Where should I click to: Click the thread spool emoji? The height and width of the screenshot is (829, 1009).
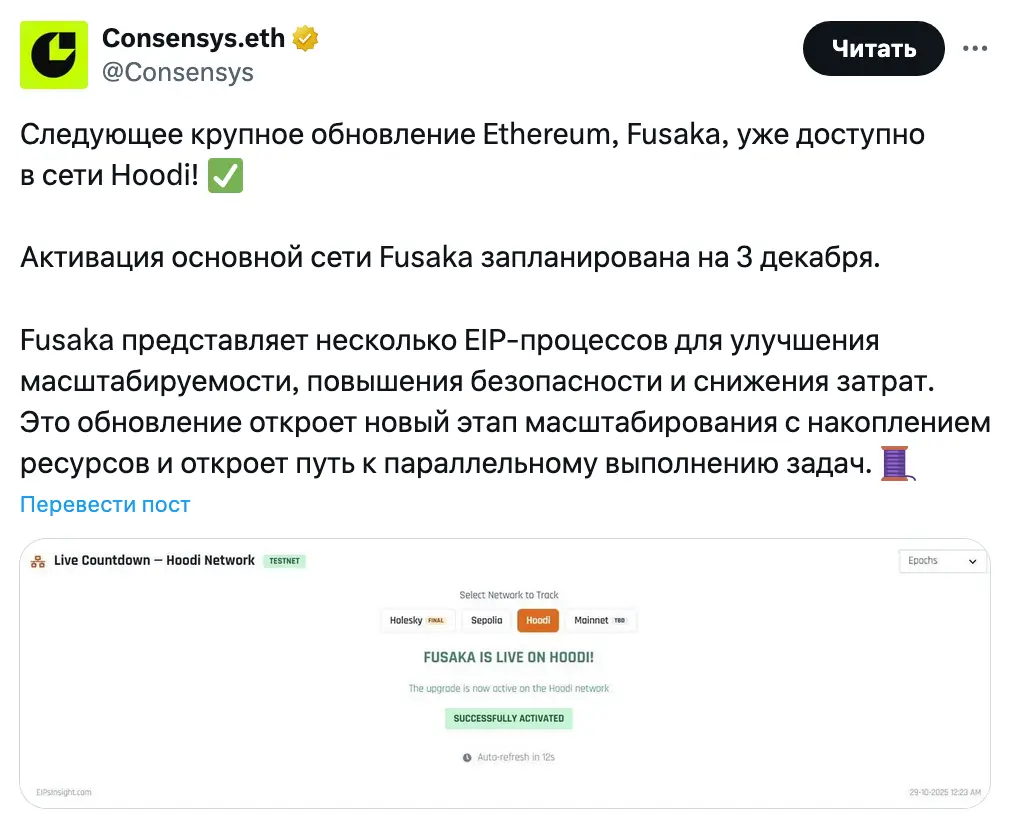(x=894, y=464)
